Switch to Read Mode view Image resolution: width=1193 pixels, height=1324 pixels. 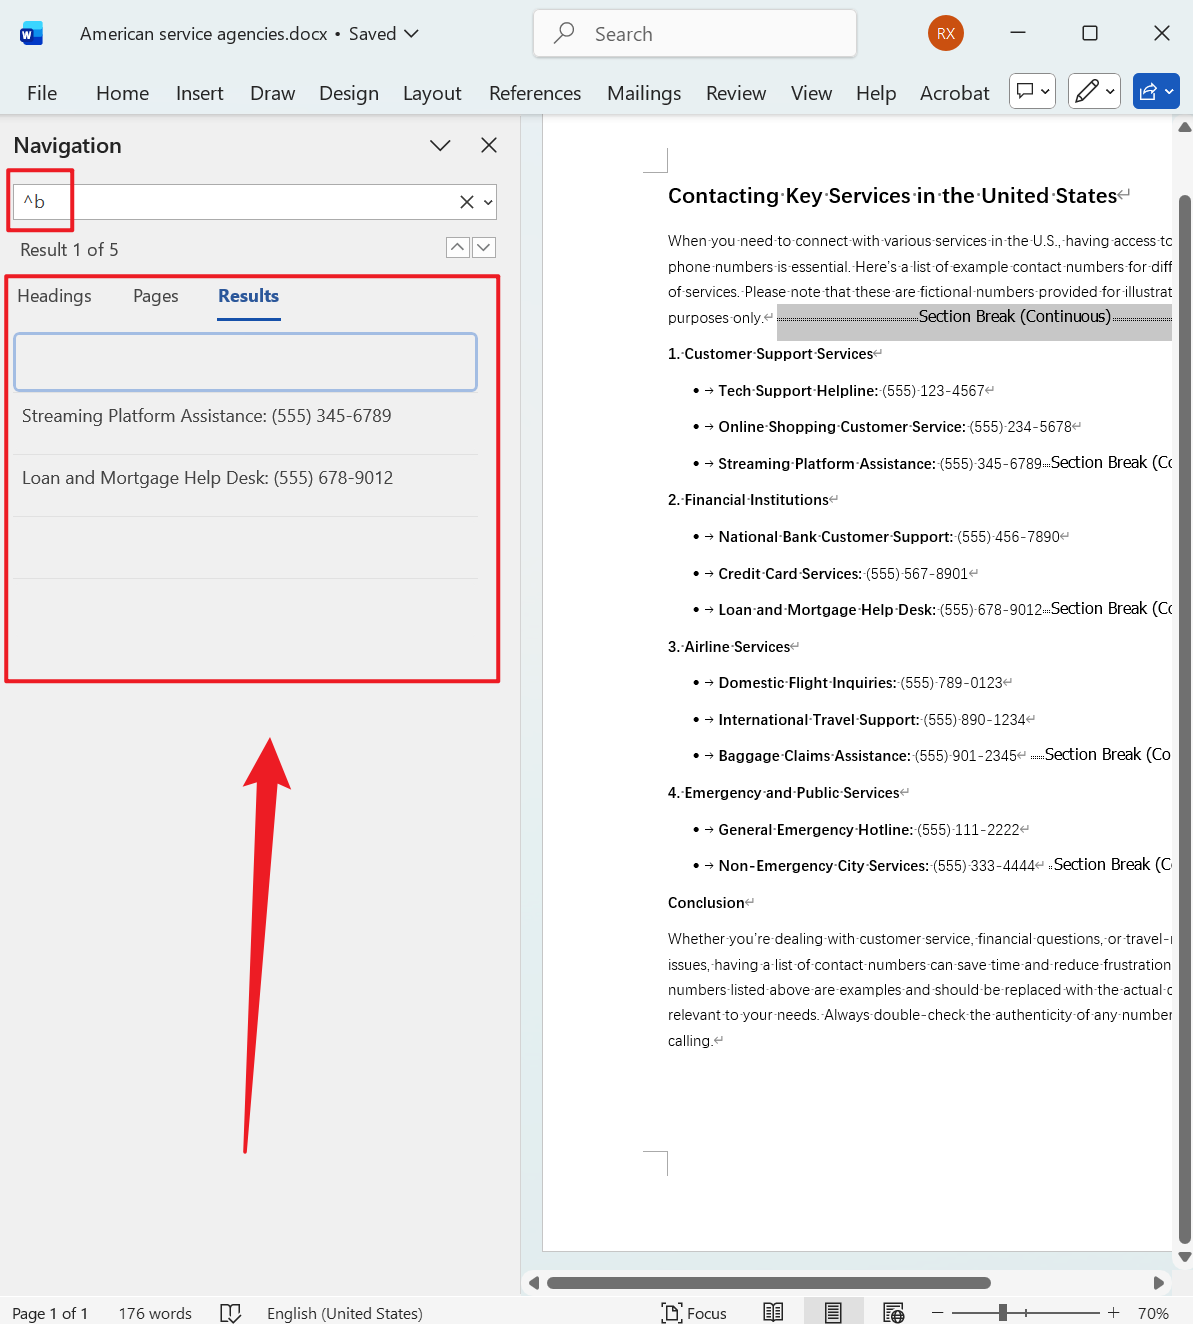pyautogui.click(x=773, y=1311)
